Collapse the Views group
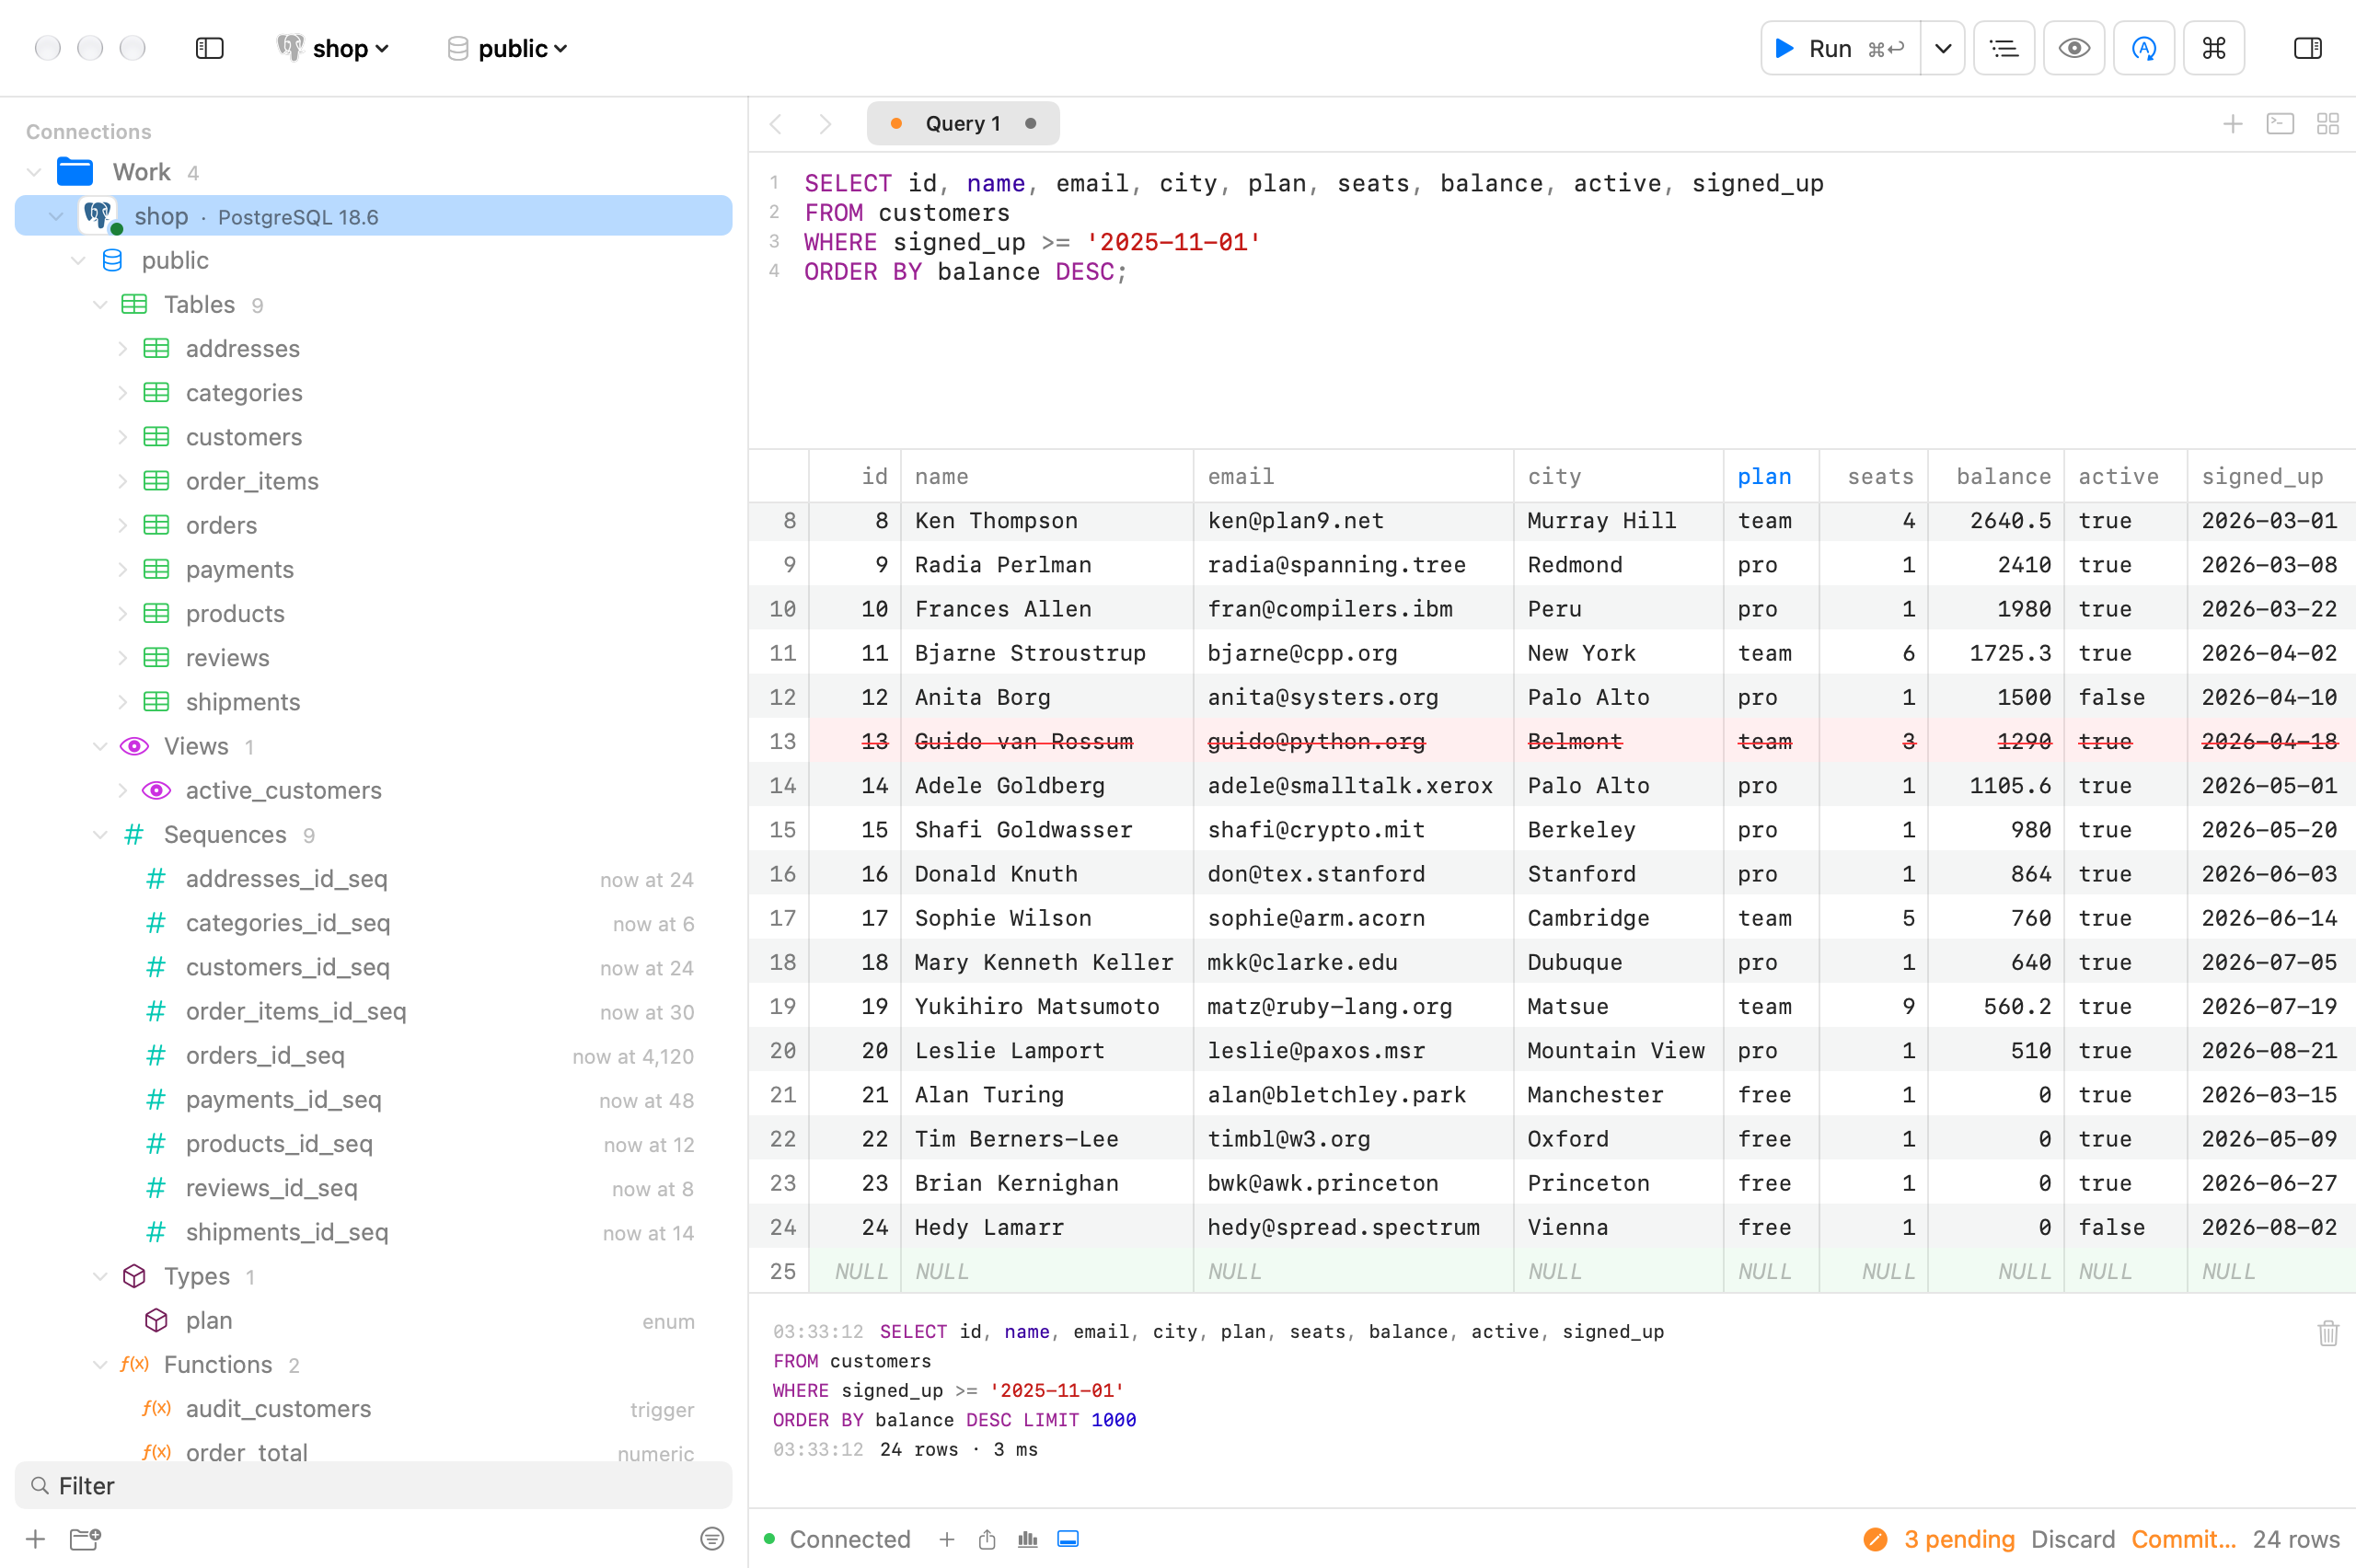This screenshot has height=1568, width=2356. 100,746
